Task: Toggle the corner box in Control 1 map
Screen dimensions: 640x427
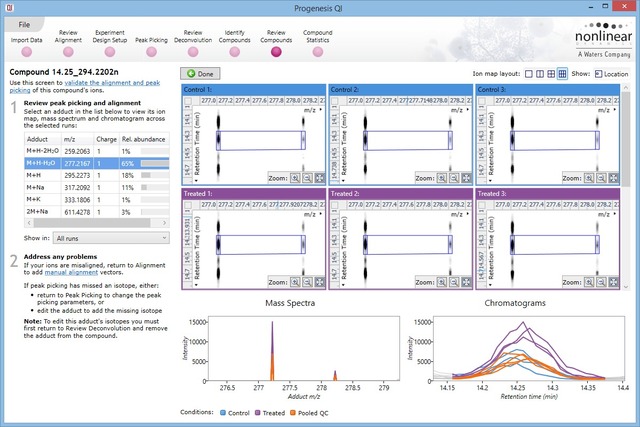Action: (x=189, y=100)
